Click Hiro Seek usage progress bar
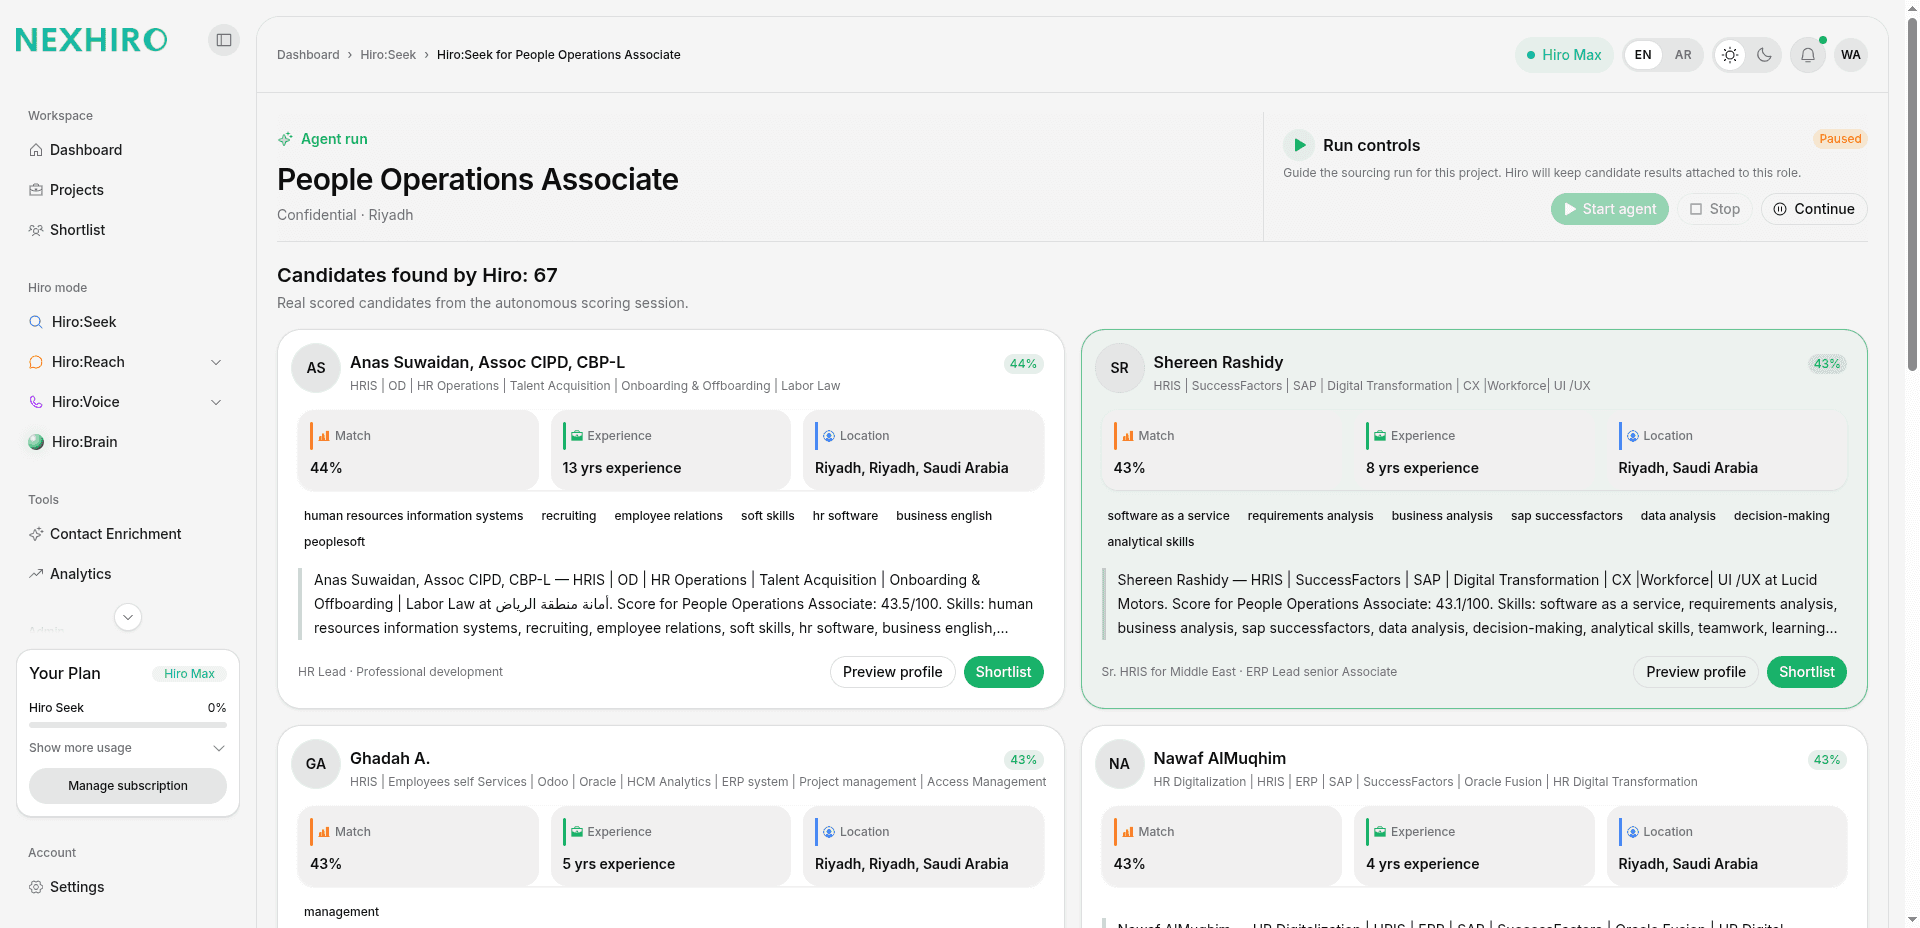Screen dimensions: 1920x928 [x=128, y=724]
